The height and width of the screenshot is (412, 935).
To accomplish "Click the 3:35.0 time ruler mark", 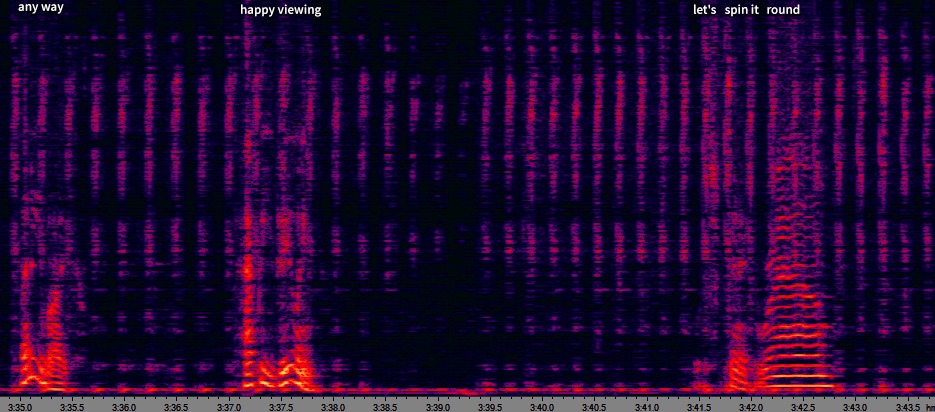I will pos(21,406).
